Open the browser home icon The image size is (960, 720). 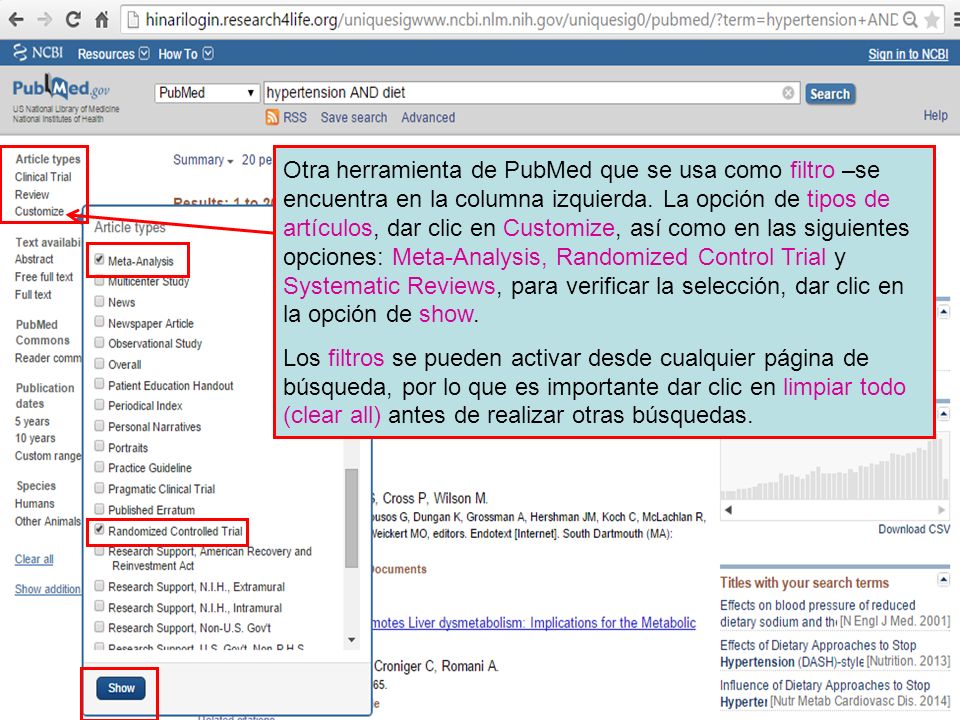102,20
